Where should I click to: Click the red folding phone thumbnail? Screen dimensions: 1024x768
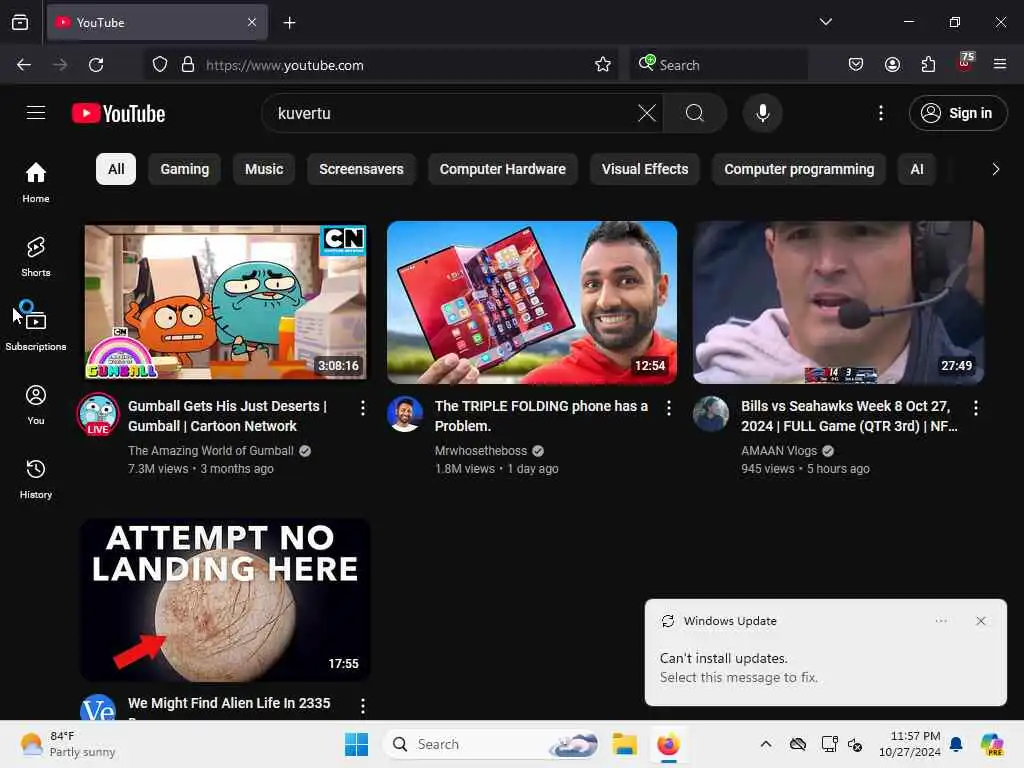point(532,302)
